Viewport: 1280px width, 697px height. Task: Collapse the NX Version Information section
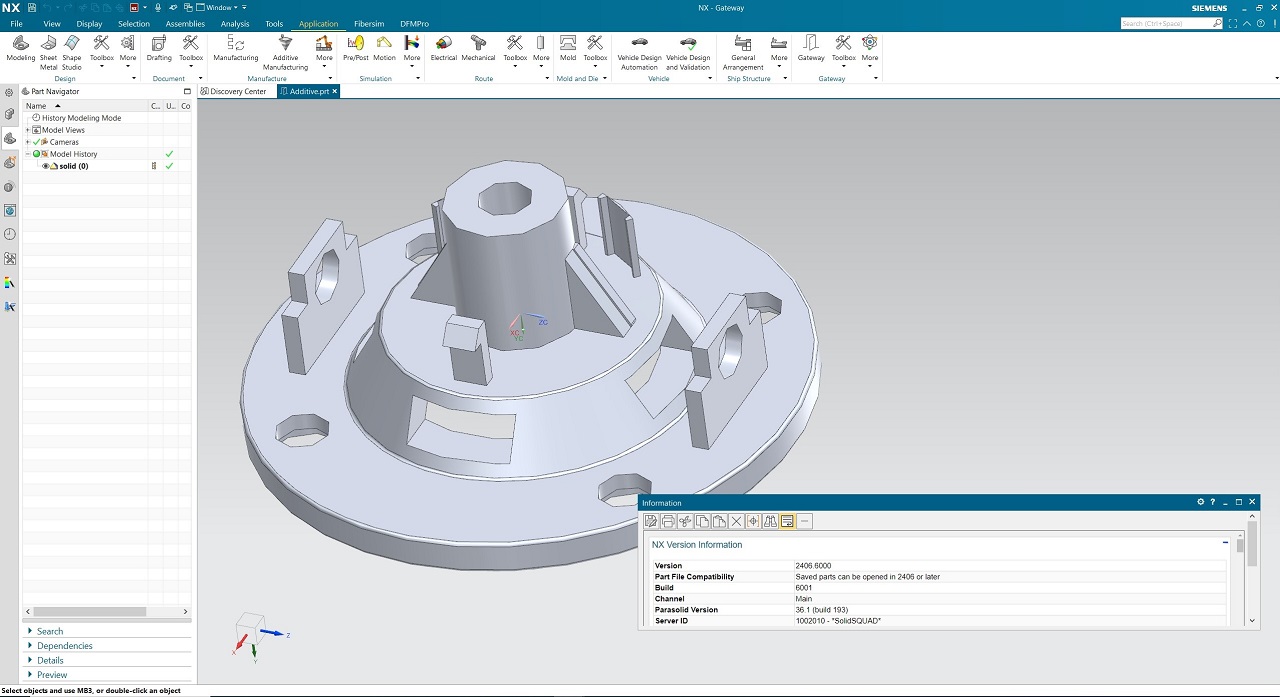(x=1226, y=543)
